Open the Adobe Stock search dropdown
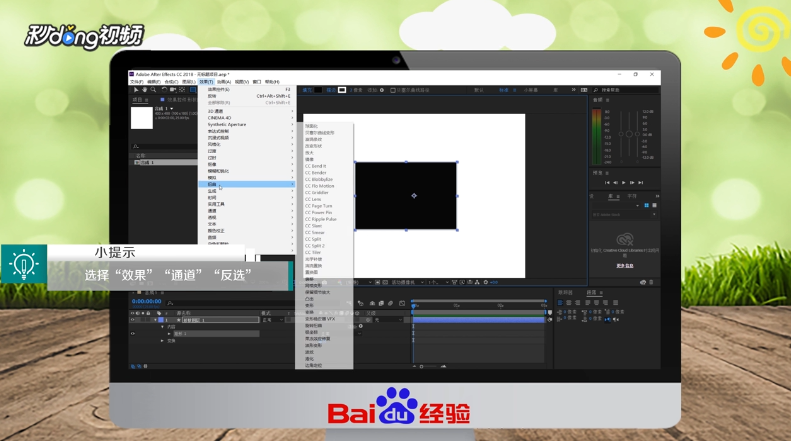The width and height of the screenshot is (791, 441). (654, 214)
